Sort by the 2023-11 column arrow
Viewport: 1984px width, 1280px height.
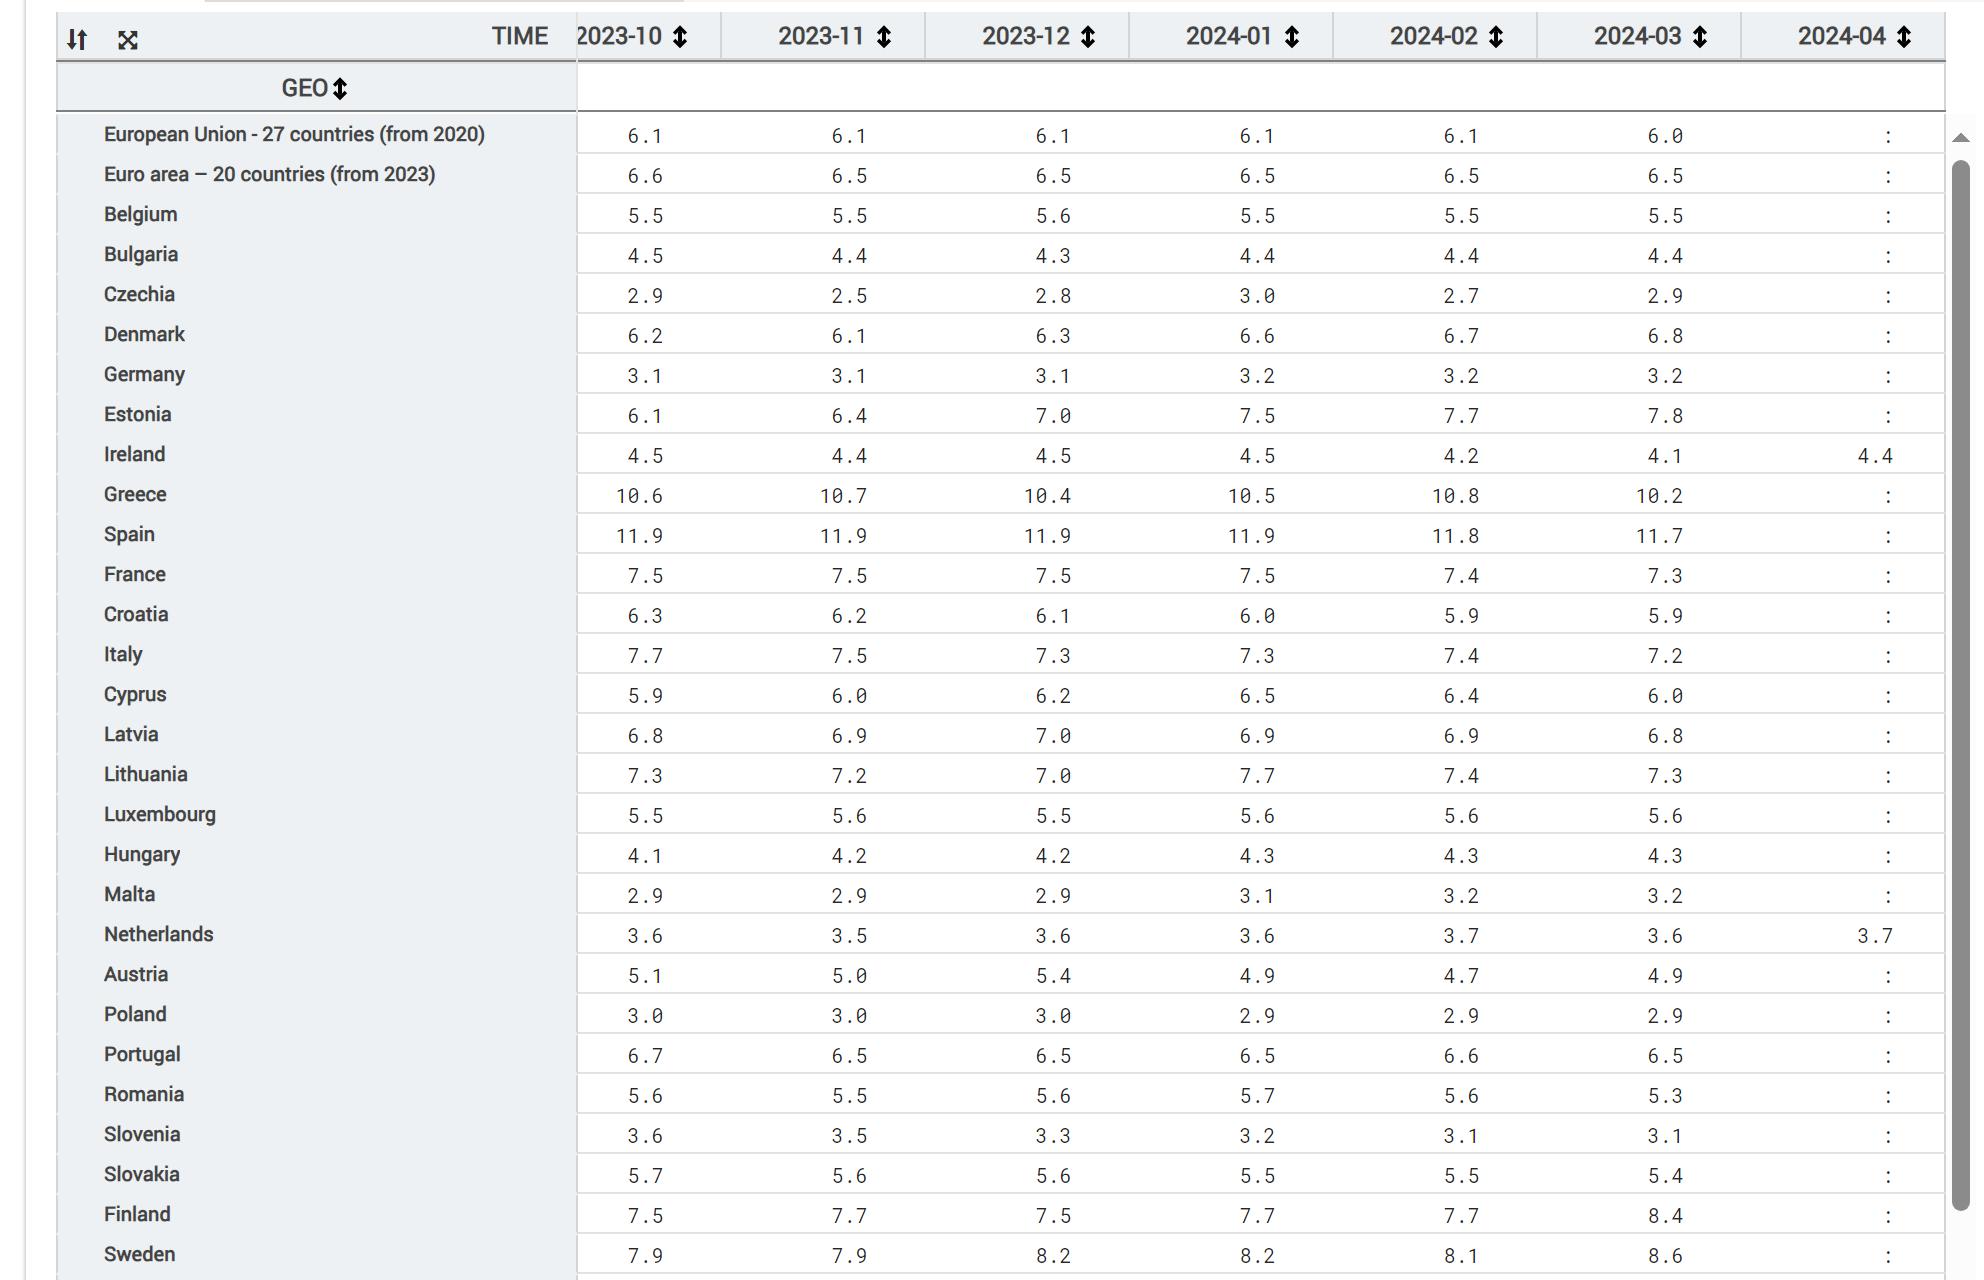[x=884, y=37]
